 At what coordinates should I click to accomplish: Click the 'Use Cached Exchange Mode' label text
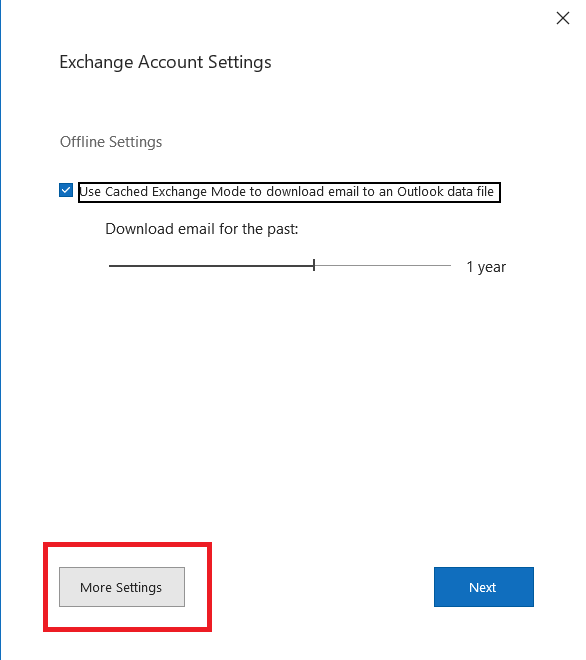[287, 192]
